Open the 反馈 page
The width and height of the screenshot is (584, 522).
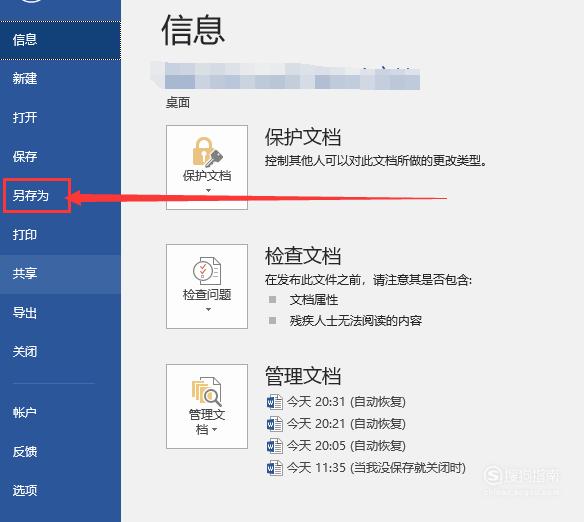(x=60, y=452)
